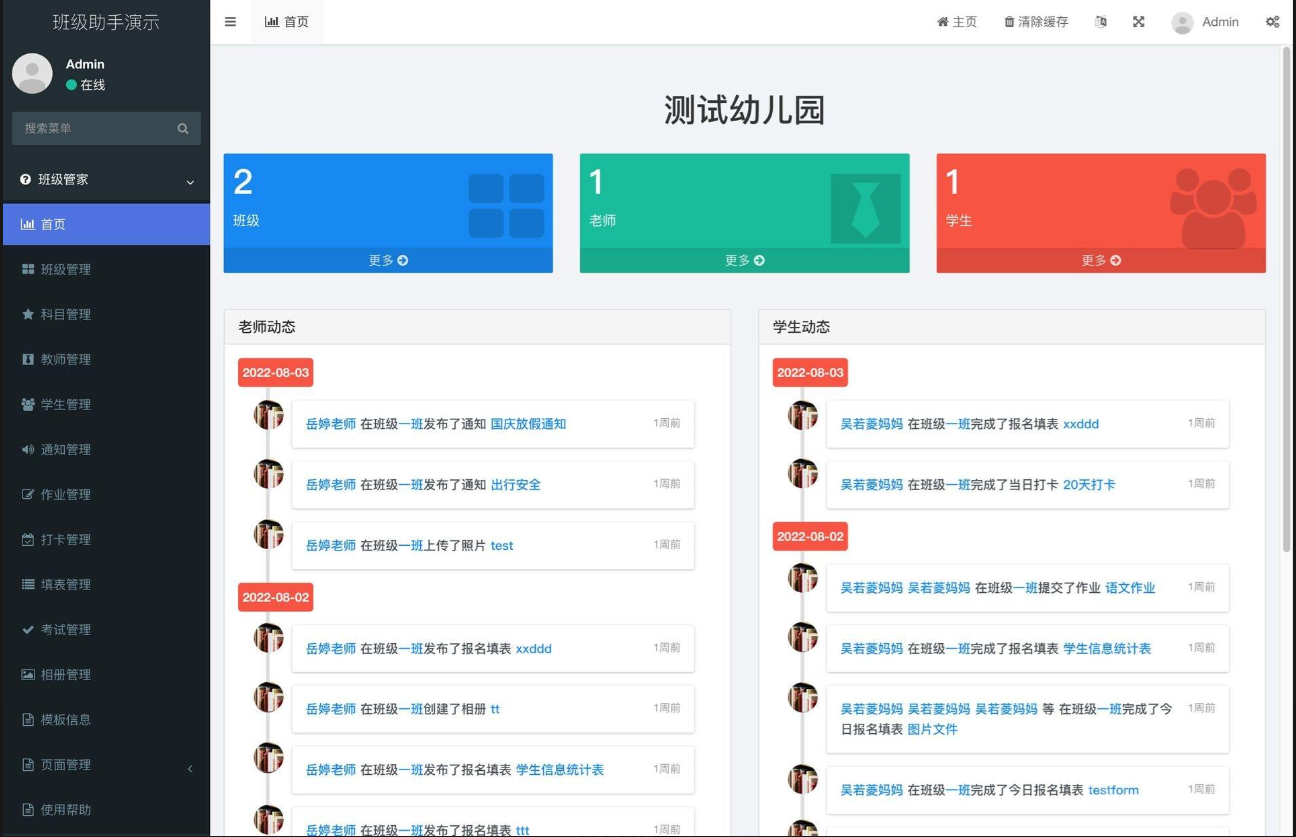The width and height of the screenshot is (1296, 837).
Task: Click the 打卡管理 calendar icon
Action: coord(27,539)
